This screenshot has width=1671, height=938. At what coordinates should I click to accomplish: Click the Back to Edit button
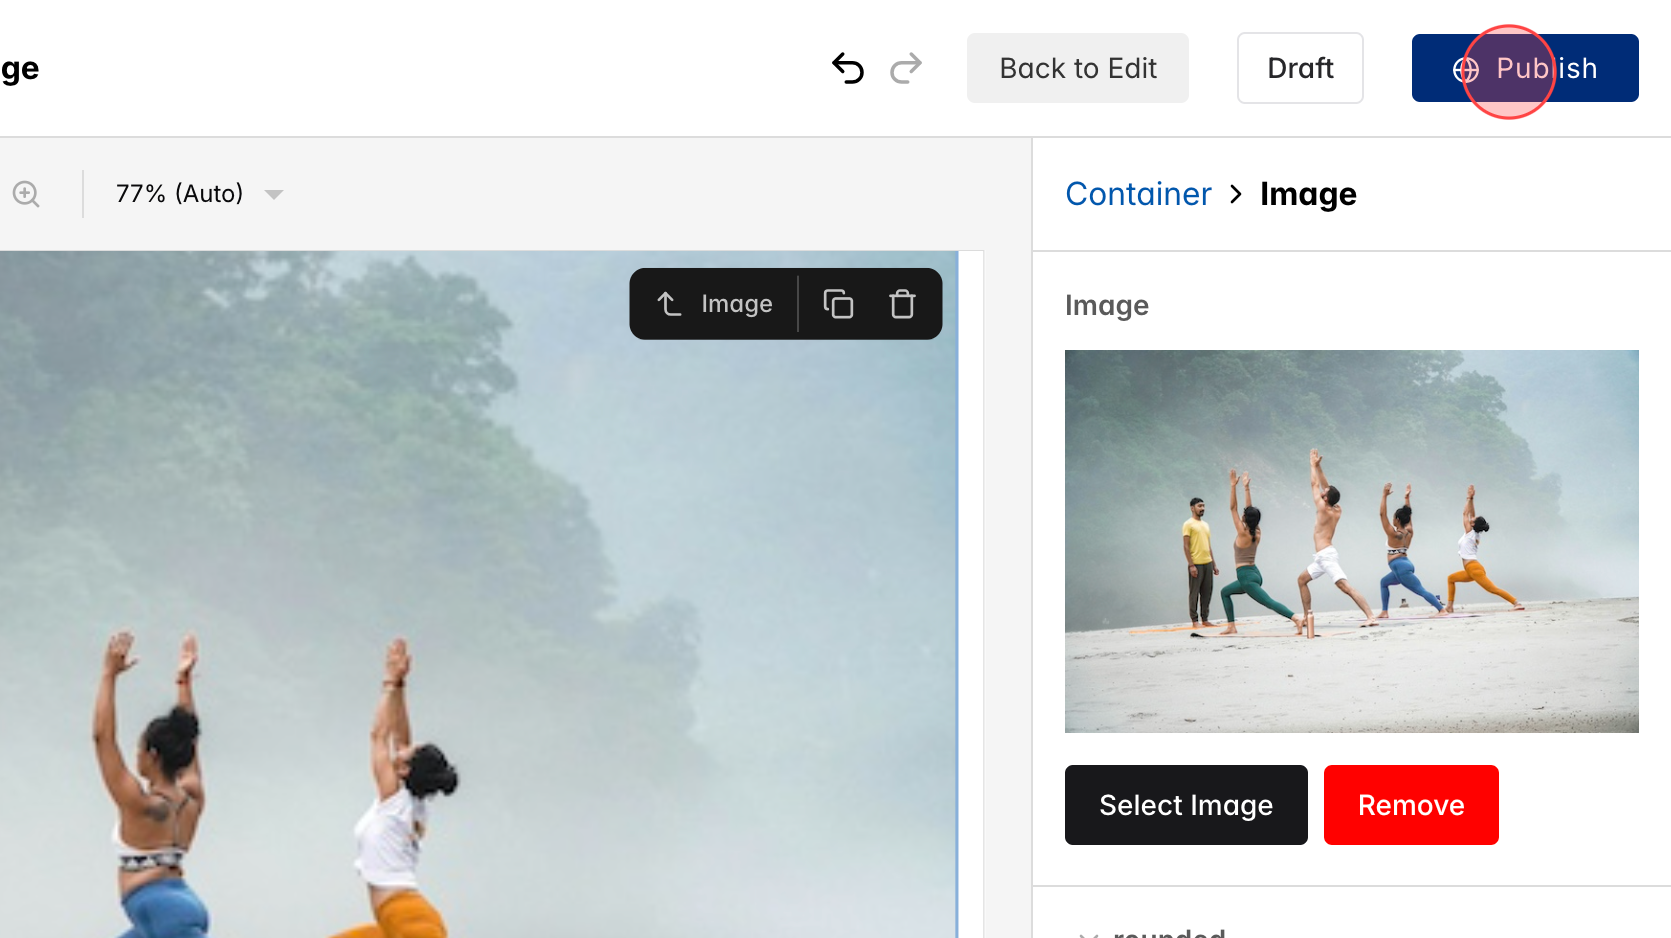[x=1077, y=68]
